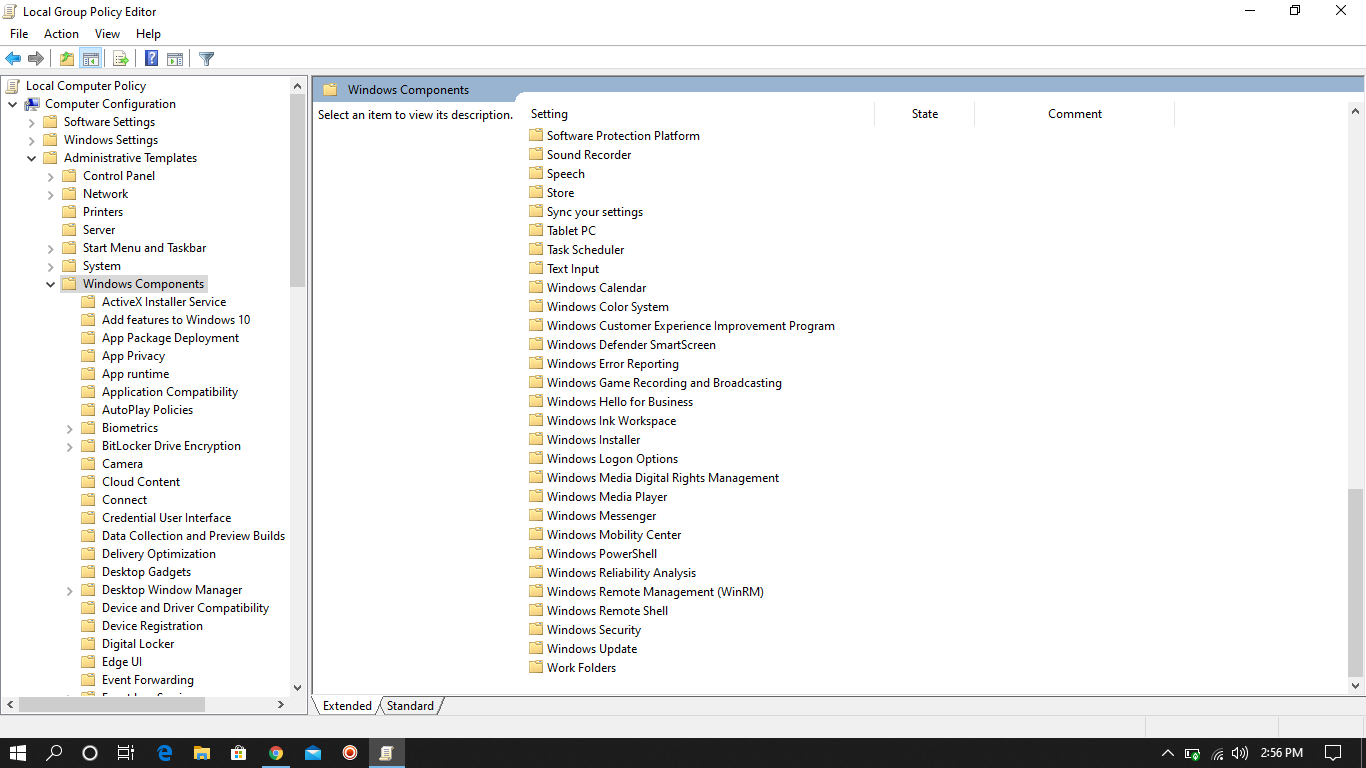
Task: Open the notification center icon
Action: click(1333, 753)
